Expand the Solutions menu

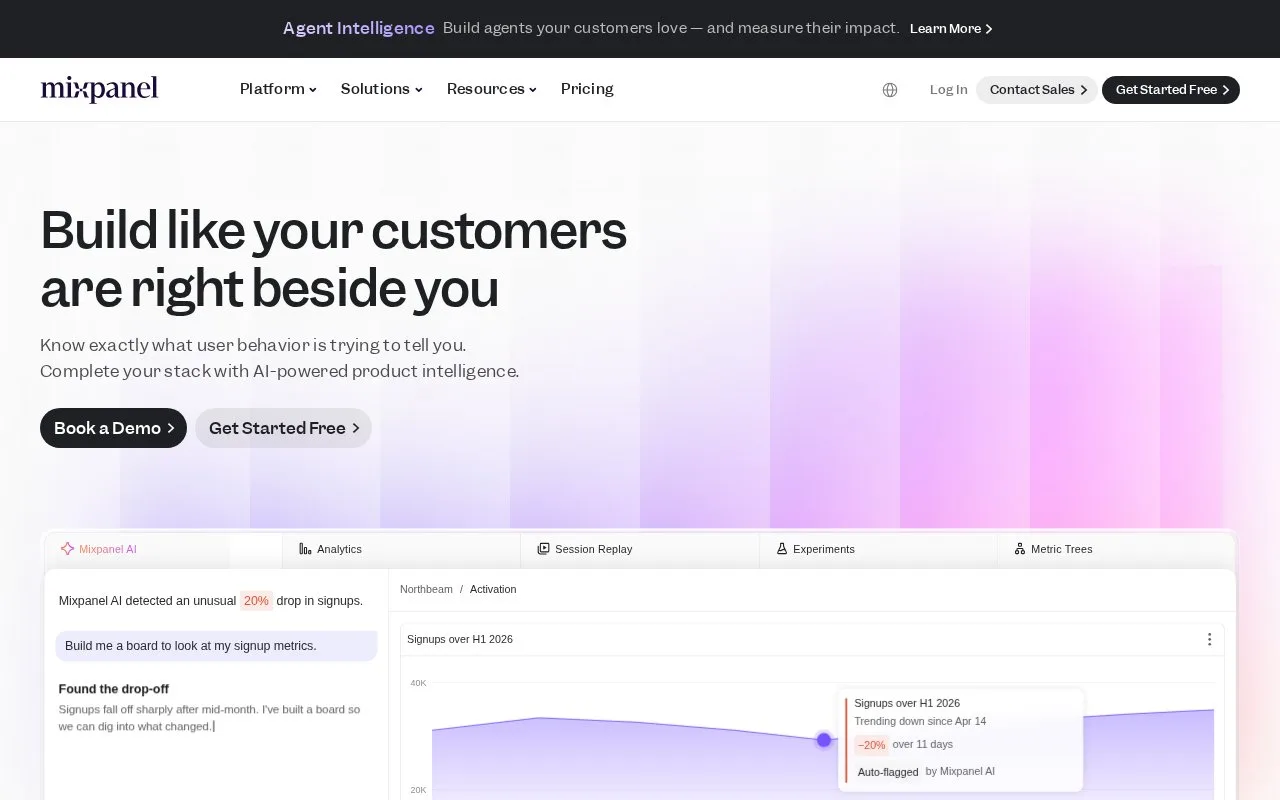tap(381, 89)
